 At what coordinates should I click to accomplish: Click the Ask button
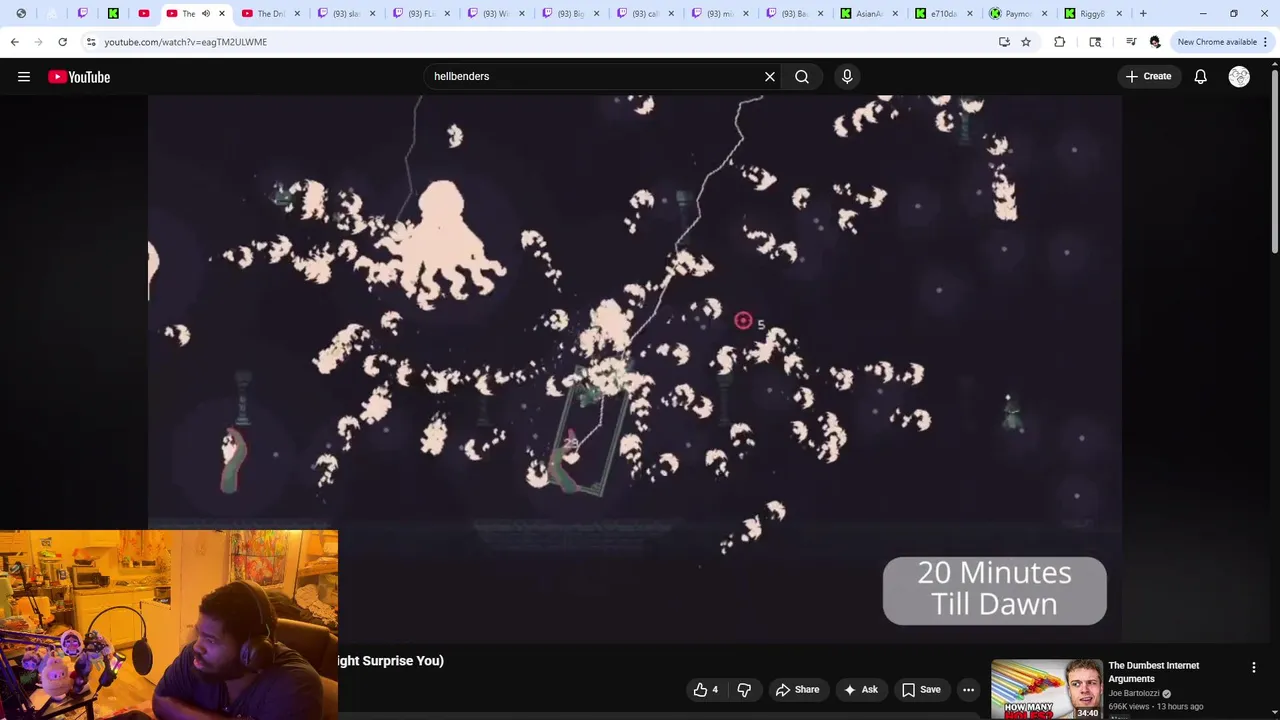pyautogui.click(x=860, y=690)
